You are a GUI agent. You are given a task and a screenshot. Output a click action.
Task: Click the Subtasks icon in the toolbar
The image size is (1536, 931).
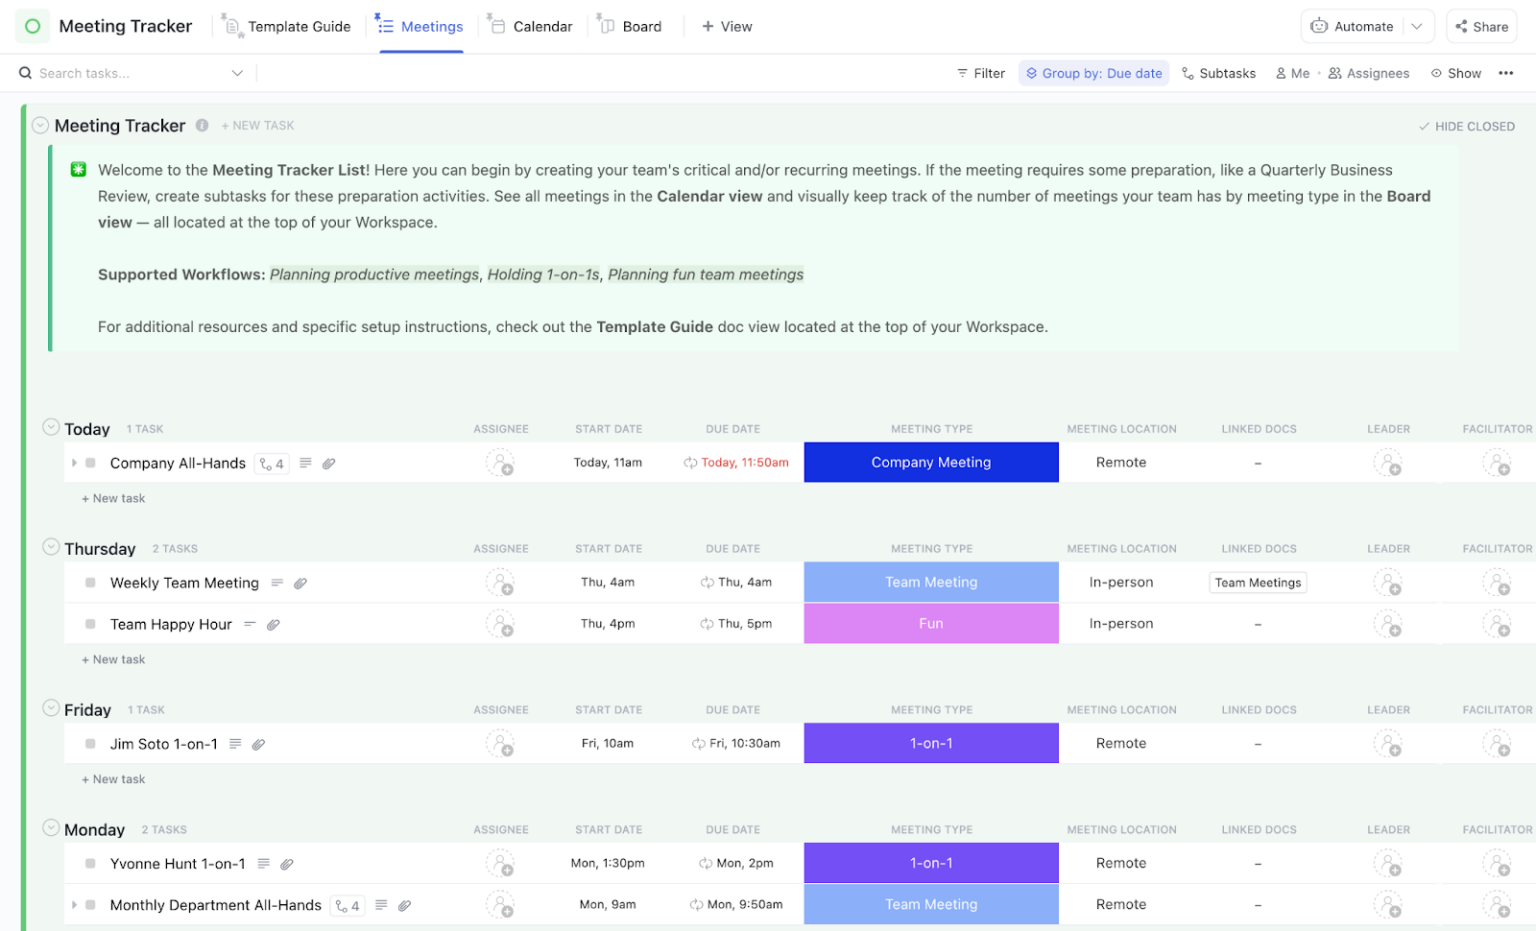tap(1218, 72)
